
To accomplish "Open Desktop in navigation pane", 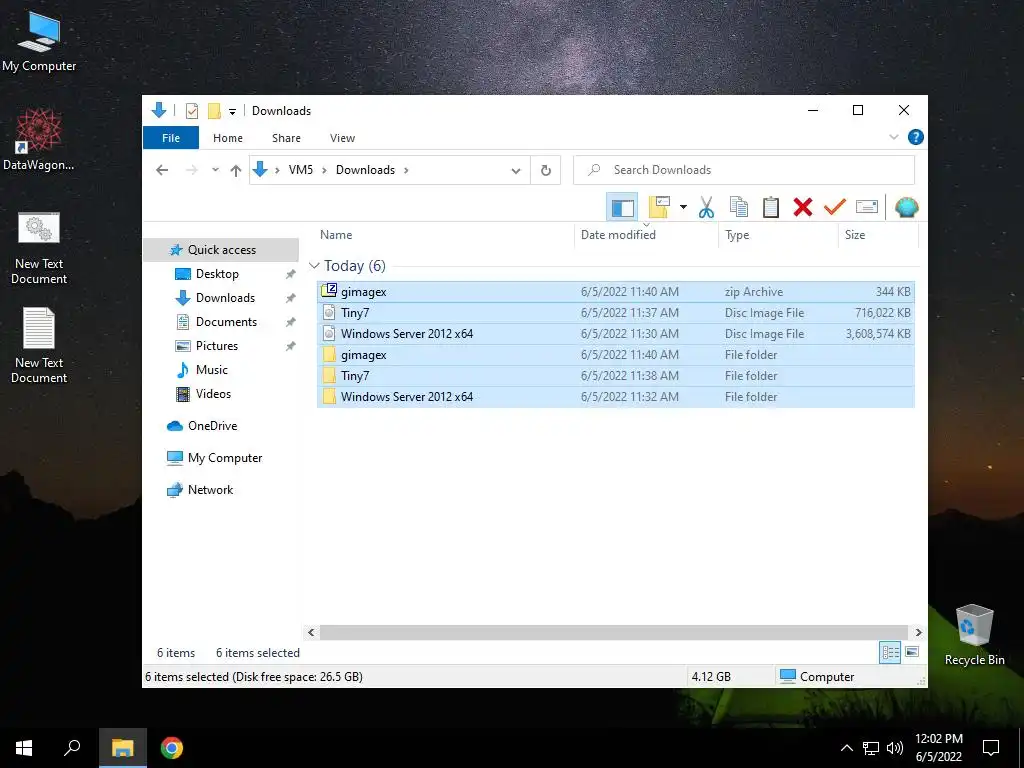I will [217, 274].
